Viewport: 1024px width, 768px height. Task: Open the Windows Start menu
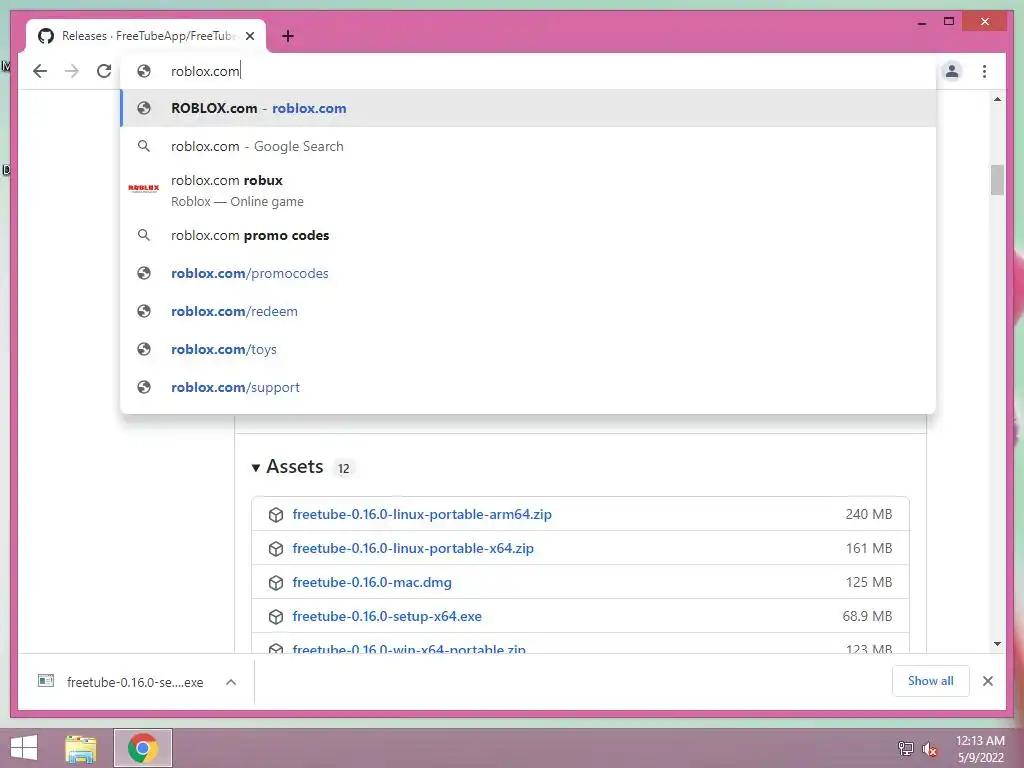tap(24, 748)
